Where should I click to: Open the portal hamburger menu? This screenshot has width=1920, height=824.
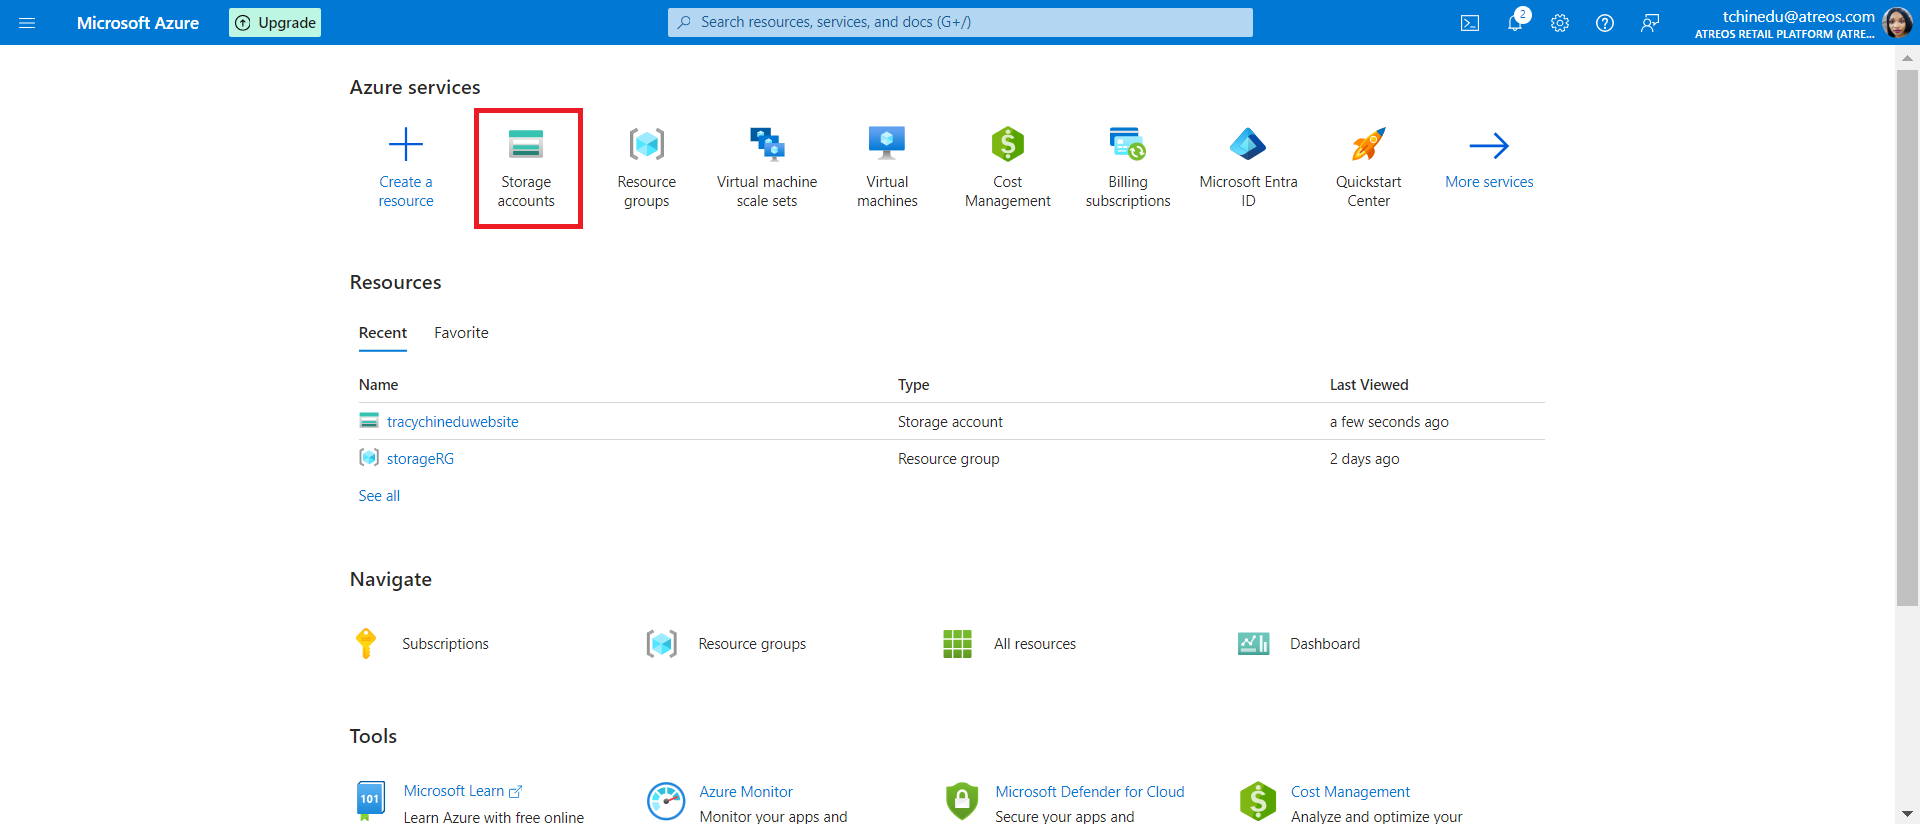click(x=27, y=22)
